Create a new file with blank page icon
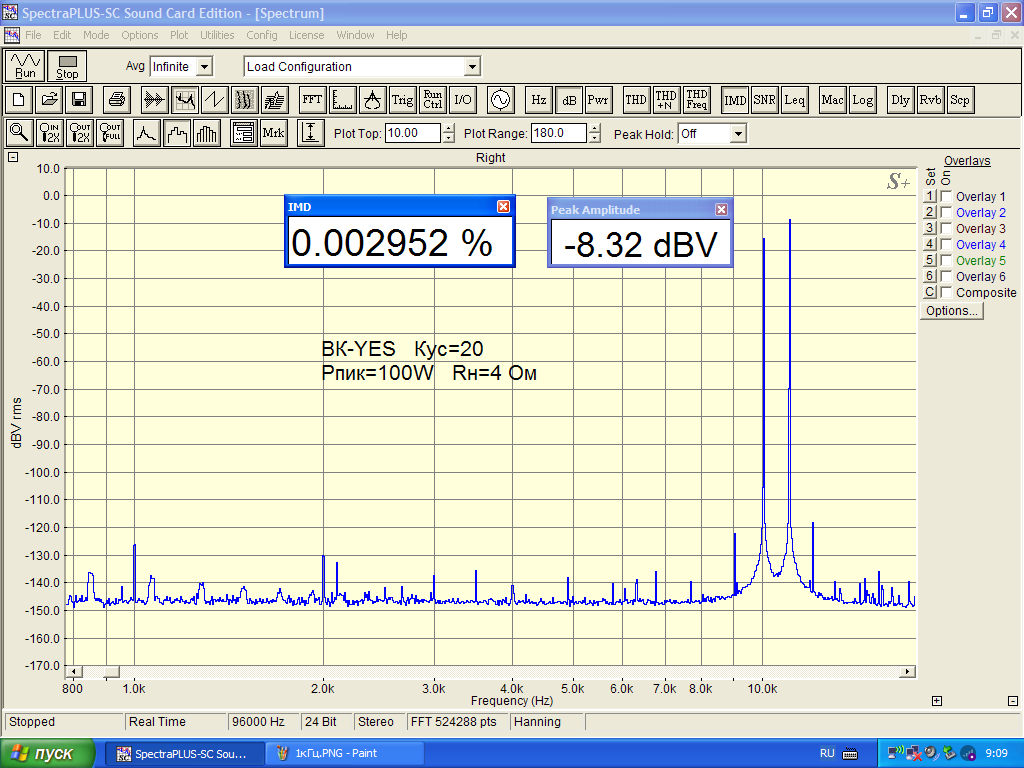The height and width of the screenshot is (768, 1024). 18,100
